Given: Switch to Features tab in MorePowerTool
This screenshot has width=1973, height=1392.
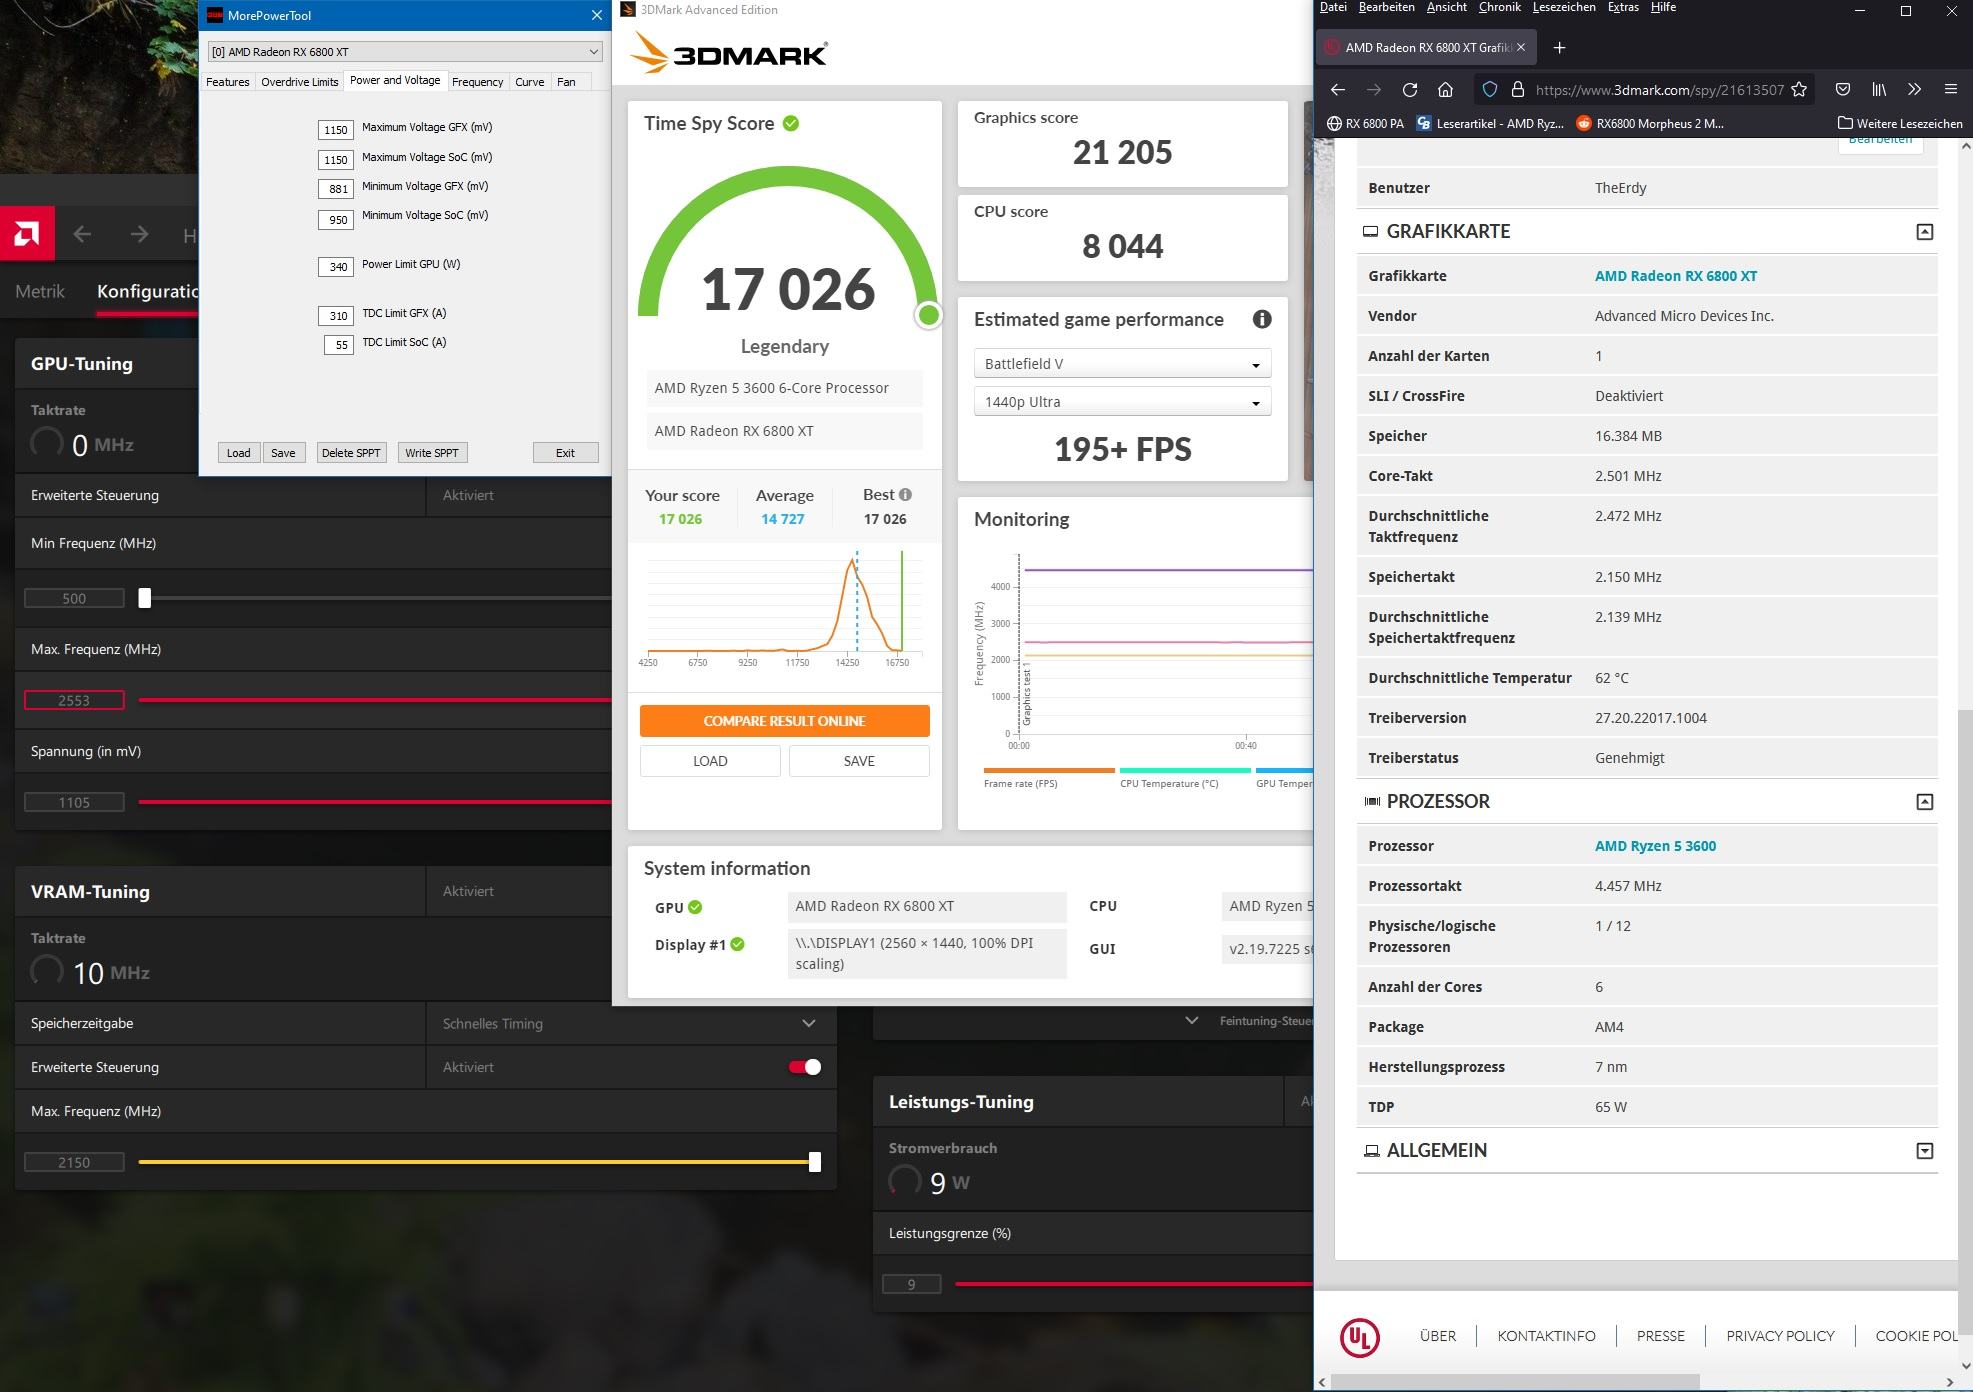Looking at the screenshot, I should point(228,82).
